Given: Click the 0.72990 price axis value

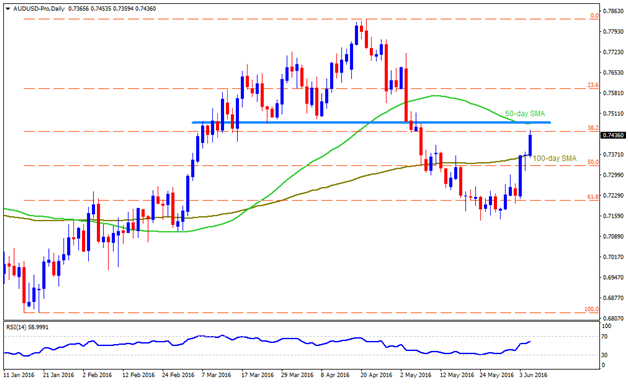Looking at the screenshot, I should [614, 175].
